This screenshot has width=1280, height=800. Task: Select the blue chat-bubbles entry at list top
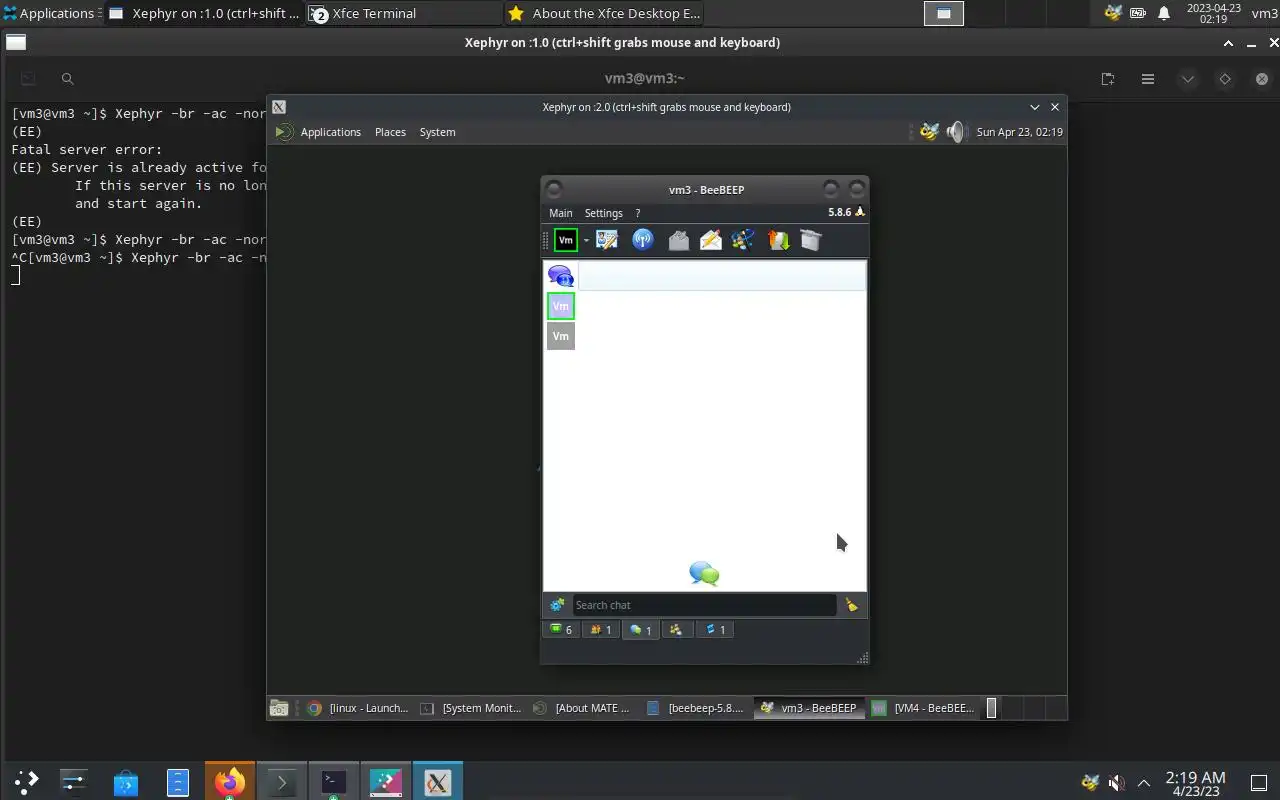click(x=561, y=276)
